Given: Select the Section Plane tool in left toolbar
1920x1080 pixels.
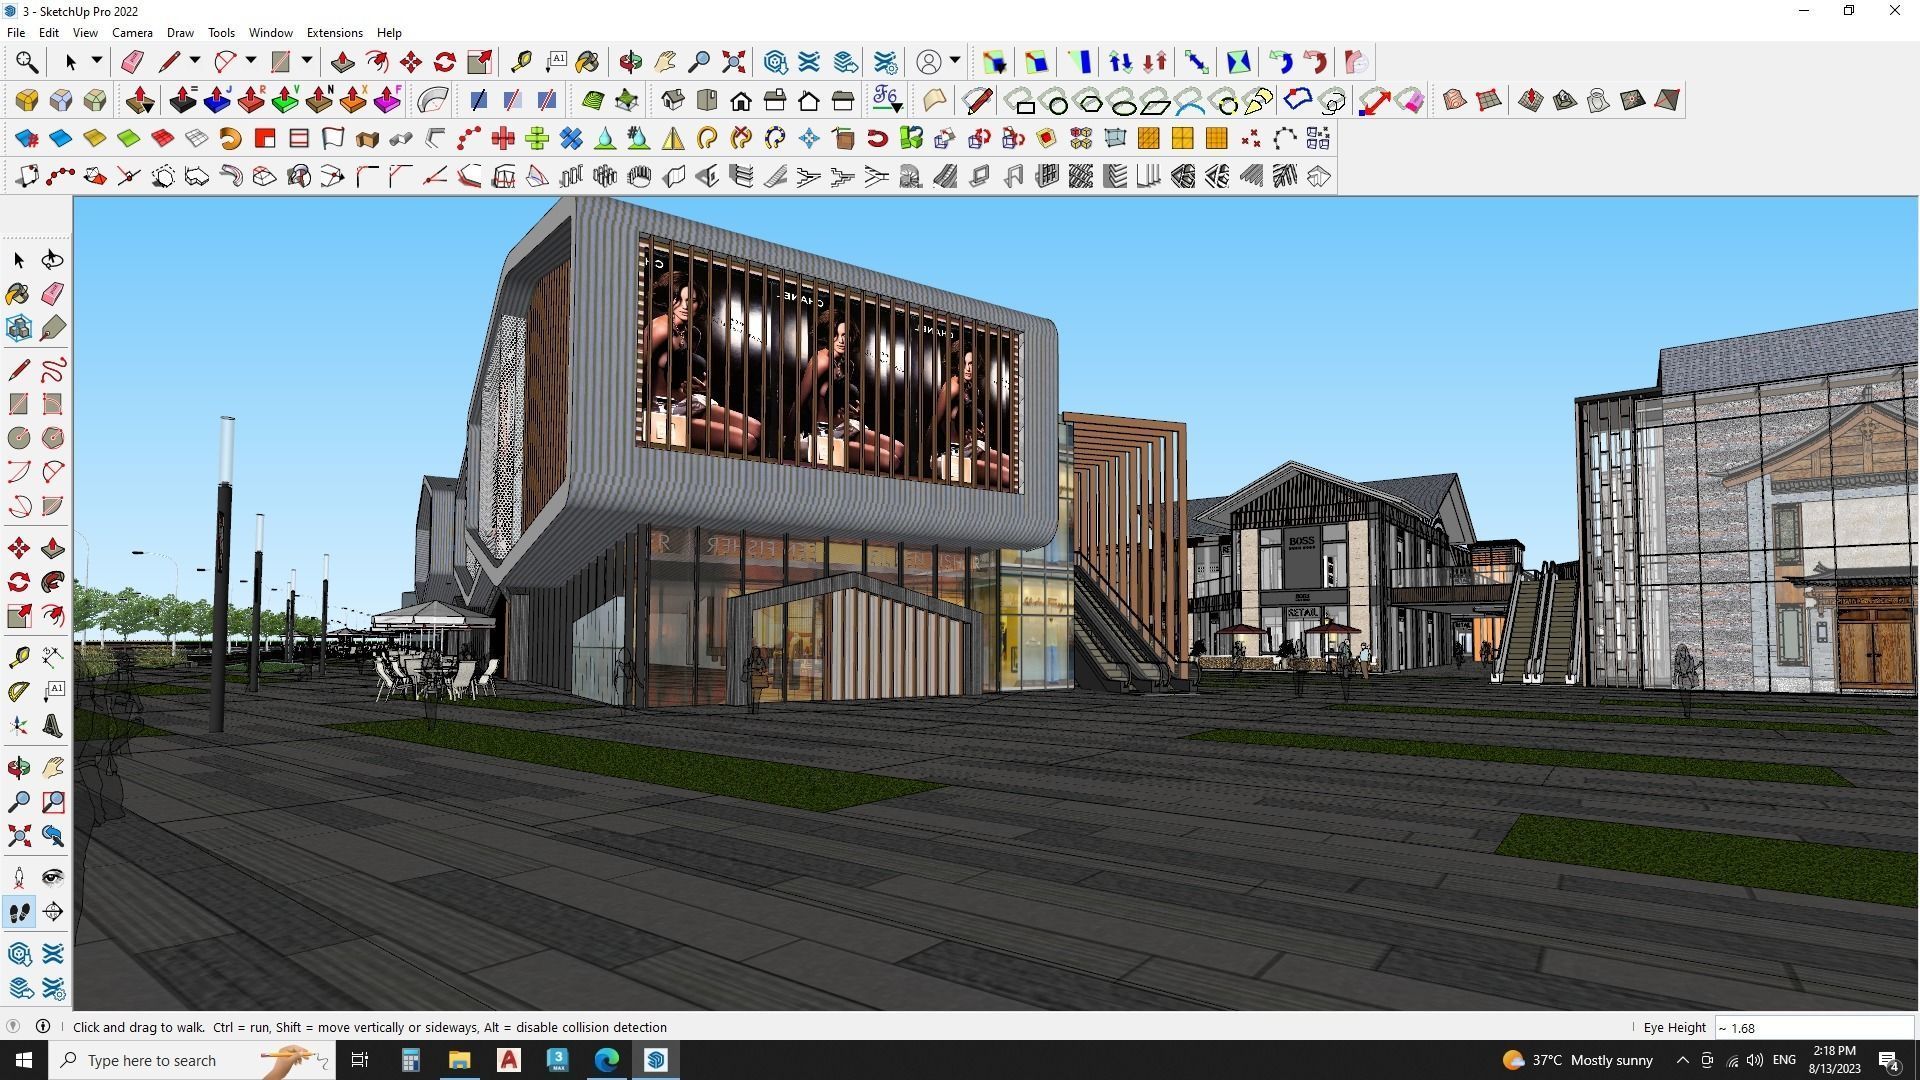Looking at the screenshot, I should [x=53, y=912].
